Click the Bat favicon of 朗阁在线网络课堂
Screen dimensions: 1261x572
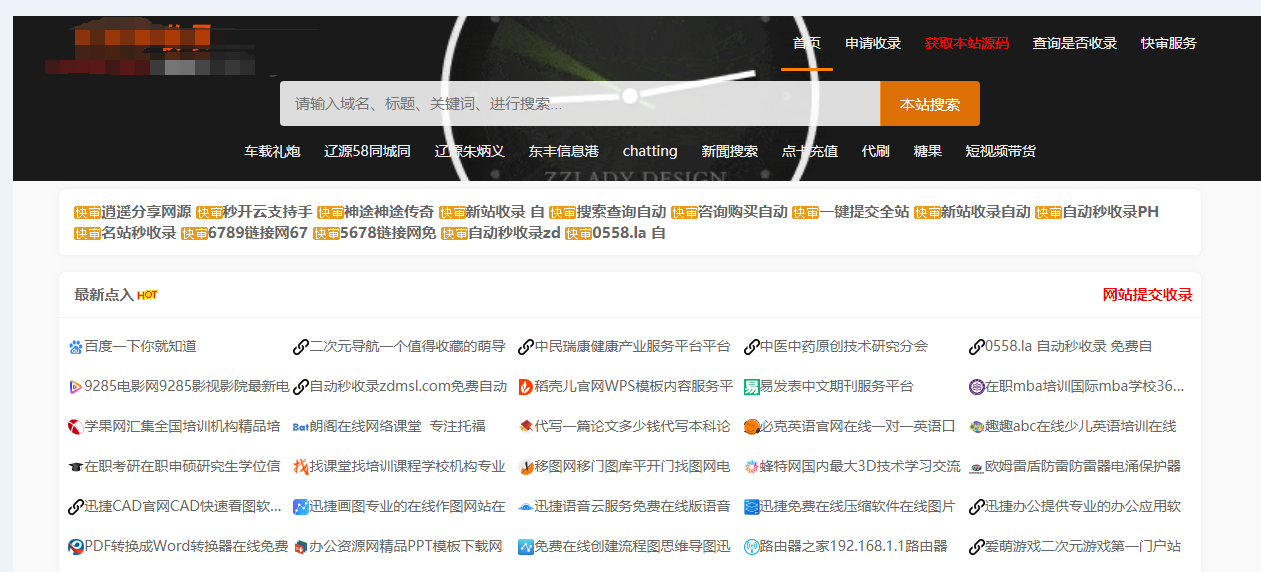(x=301, y=427)
